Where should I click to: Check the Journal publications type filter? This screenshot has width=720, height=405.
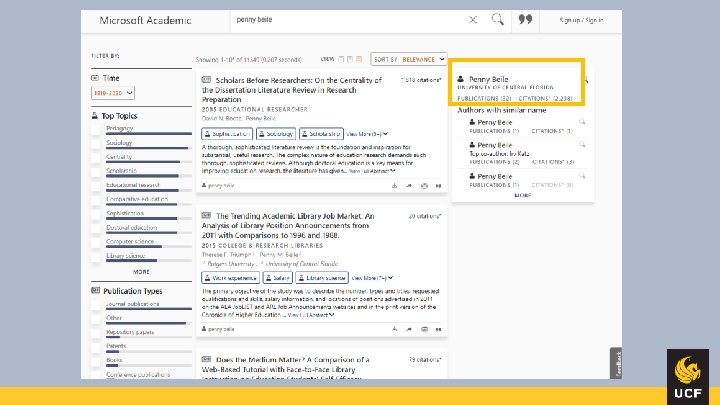click(x=96, y=305)
